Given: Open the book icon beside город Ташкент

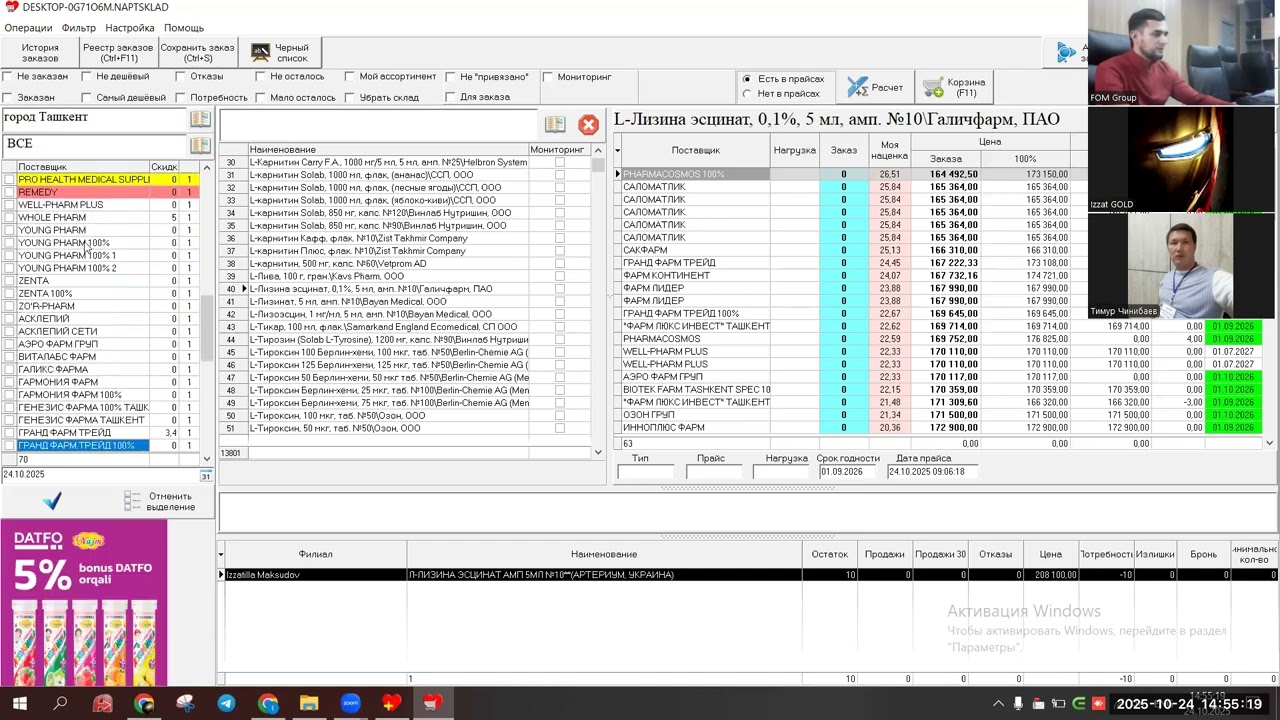Looking at the screenshot, I should tap(200, 119).
